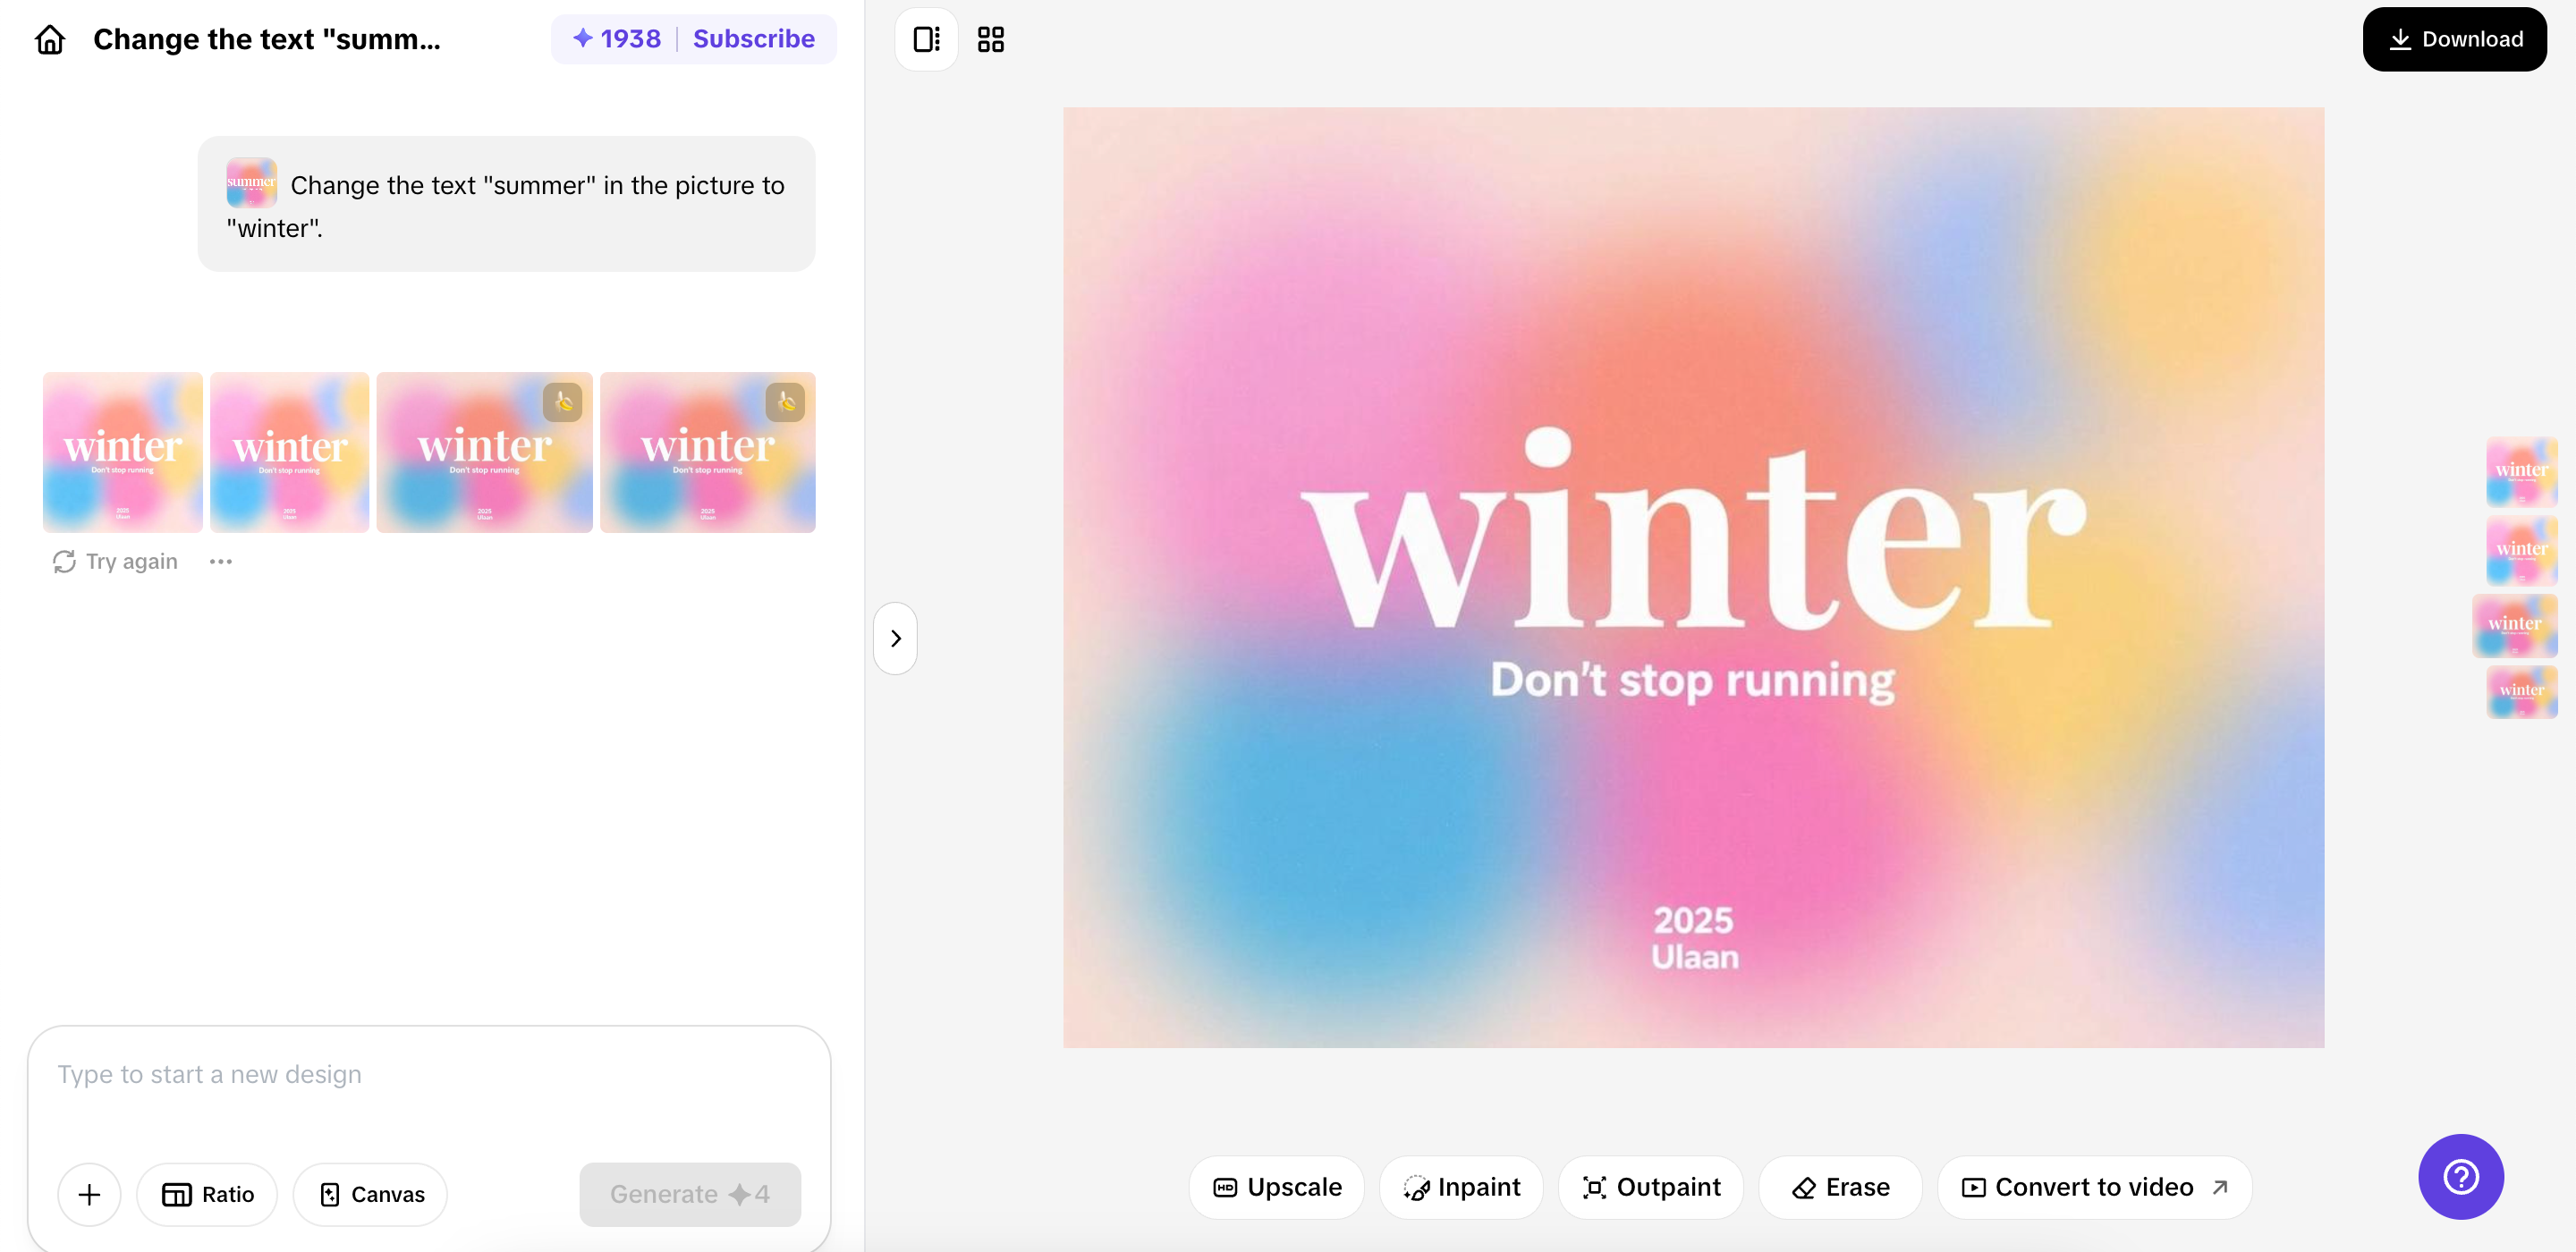This screenshot has width=2576, height=1252.
Task: Toggle the side panel layout view
Action: click(x=926, y=40)
